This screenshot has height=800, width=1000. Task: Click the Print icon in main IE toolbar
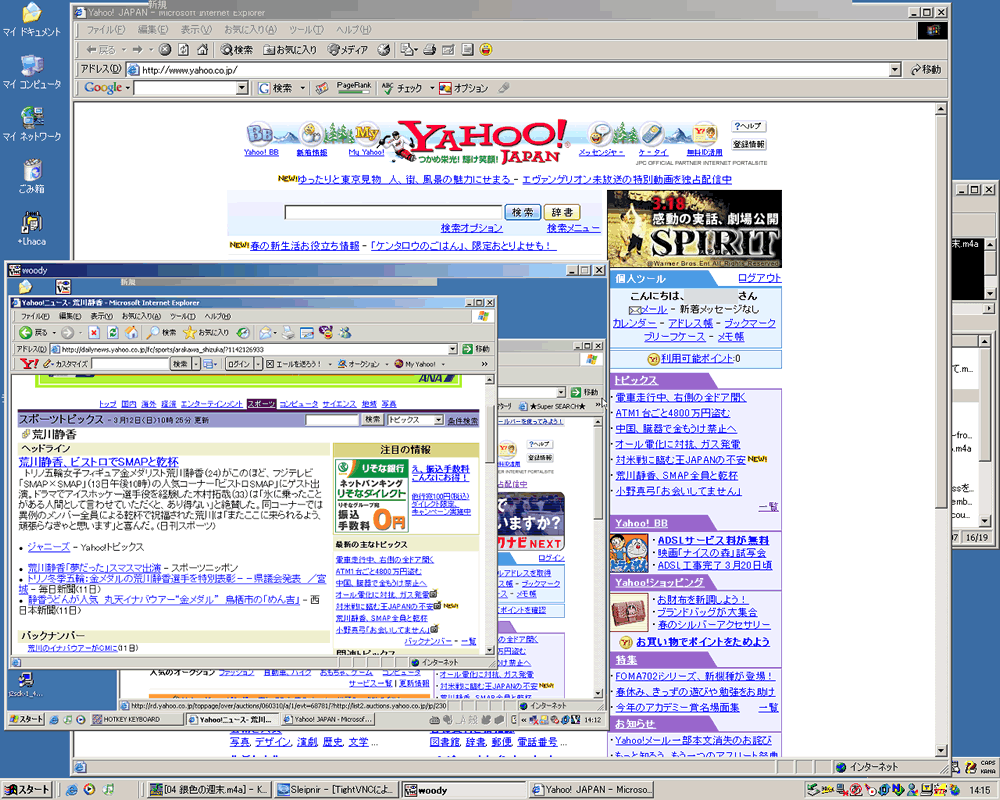click(x=430, y=50)
